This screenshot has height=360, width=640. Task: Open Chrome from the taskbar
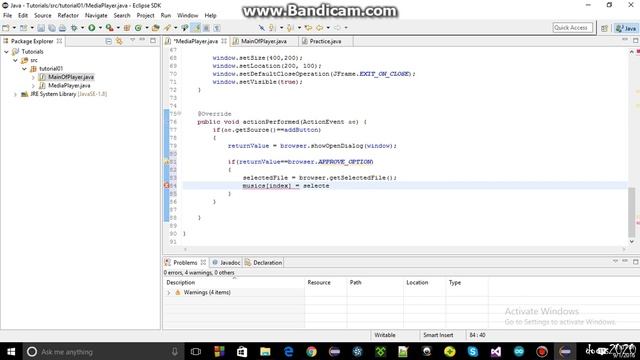[311, 351]
